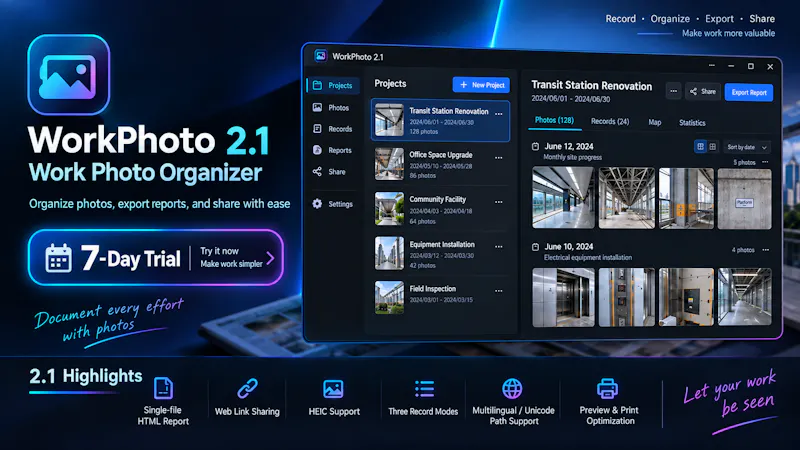Click the large WorkPhoto logo icon

coord(69,74)
